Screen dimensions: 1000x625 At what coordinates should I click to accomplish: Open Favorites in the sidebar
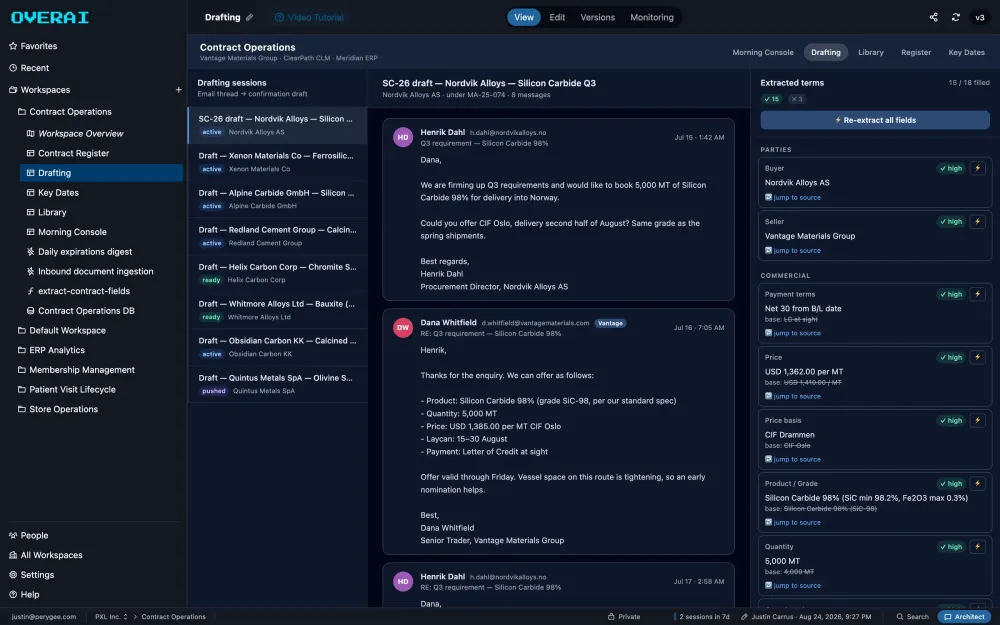[33, 46]
